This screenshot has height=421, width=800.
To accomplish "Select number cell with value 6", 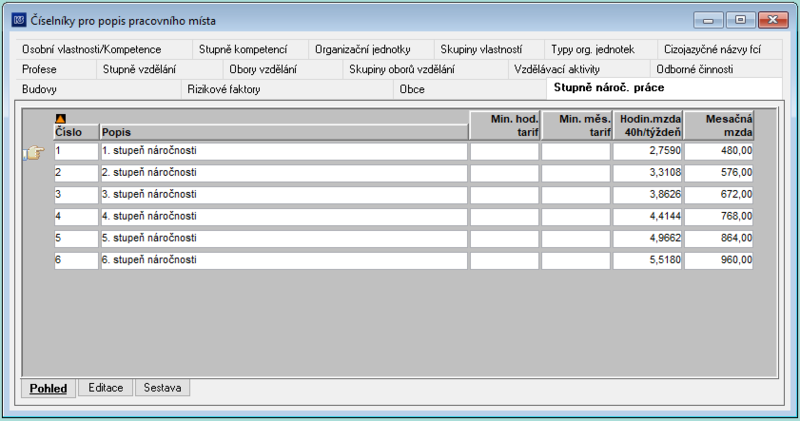I will (x=76, y=260).
